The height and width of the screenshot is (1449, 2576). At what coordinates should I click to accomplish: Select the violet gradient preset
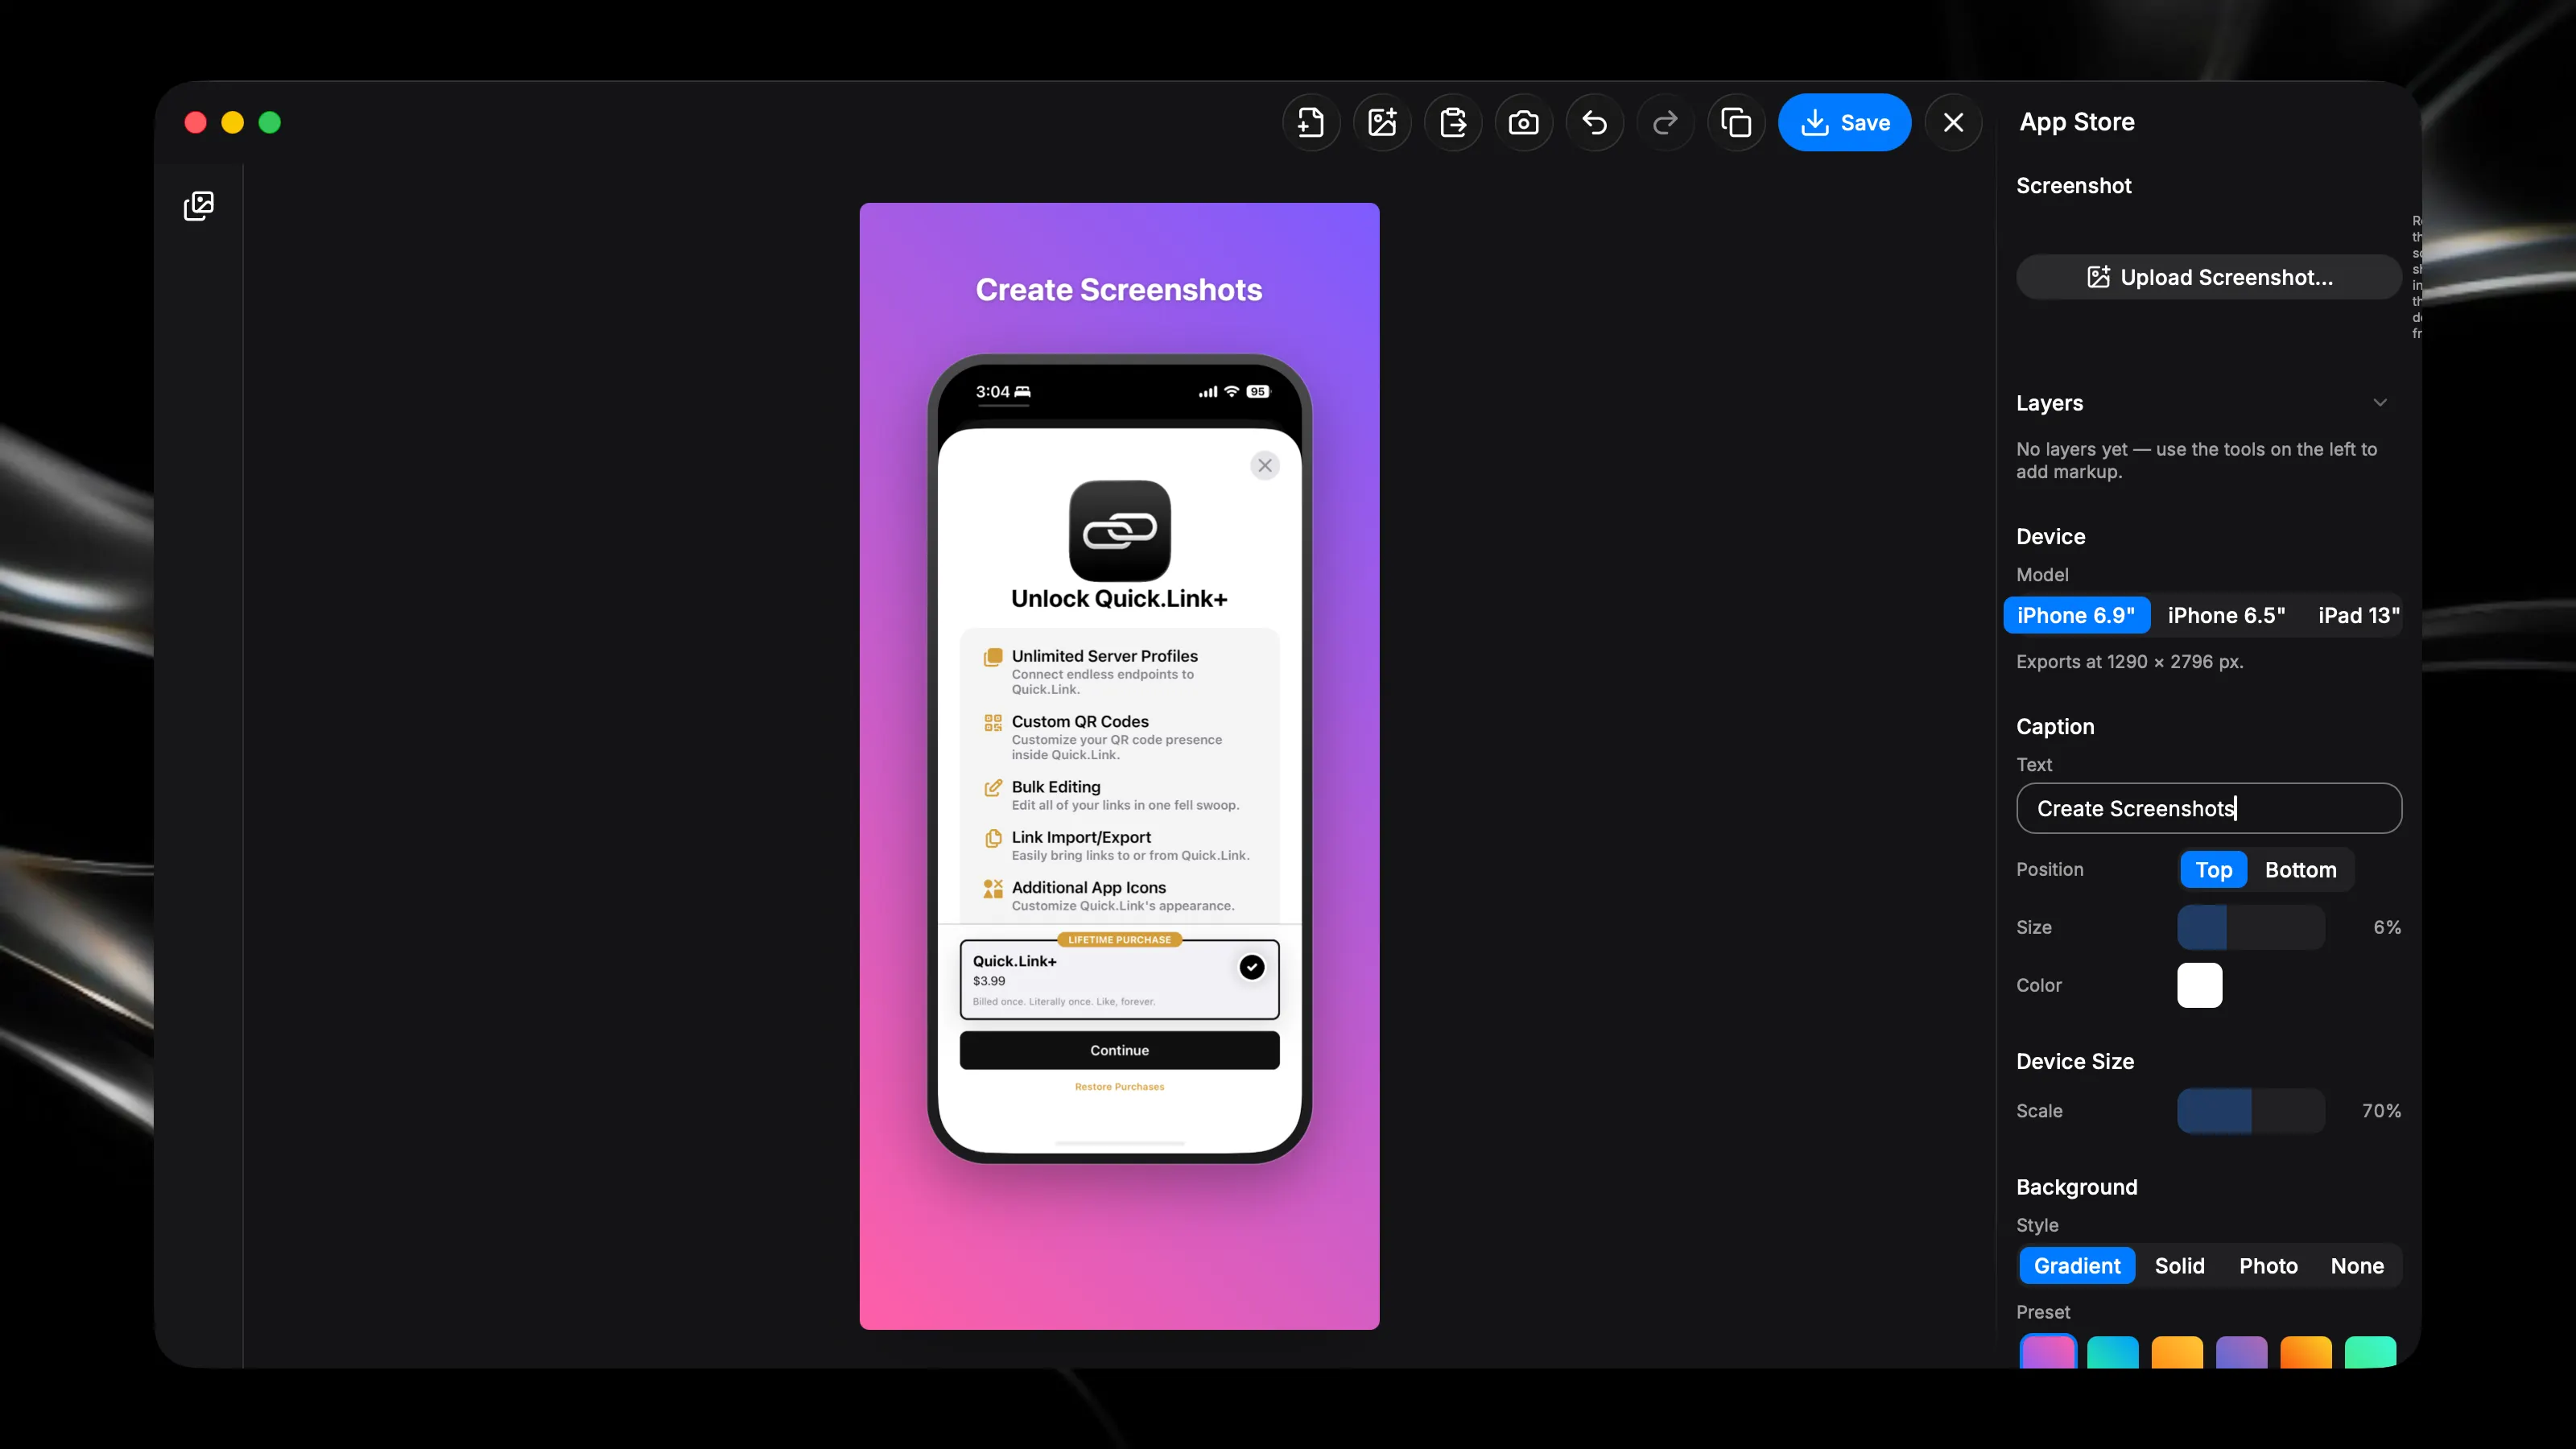[x=2241, y=1352]
